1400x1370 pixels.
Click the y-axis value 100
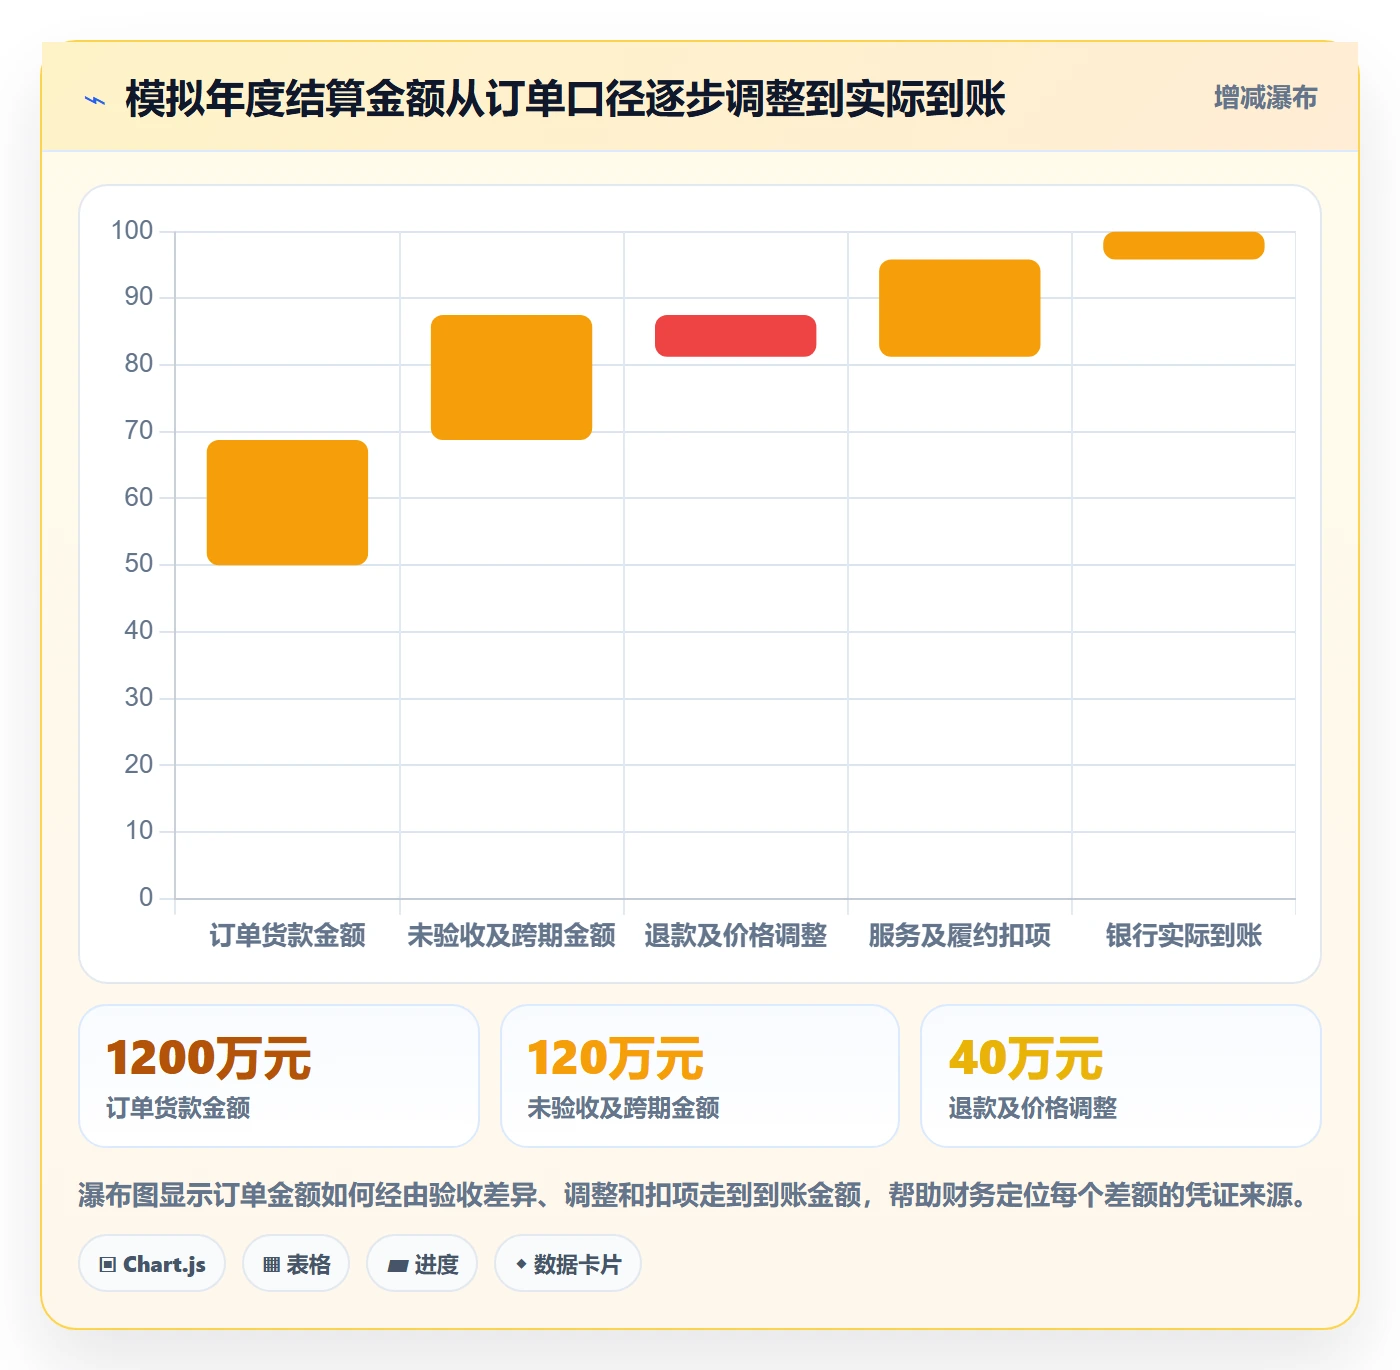pyautogui.click(x=132, y=231)
